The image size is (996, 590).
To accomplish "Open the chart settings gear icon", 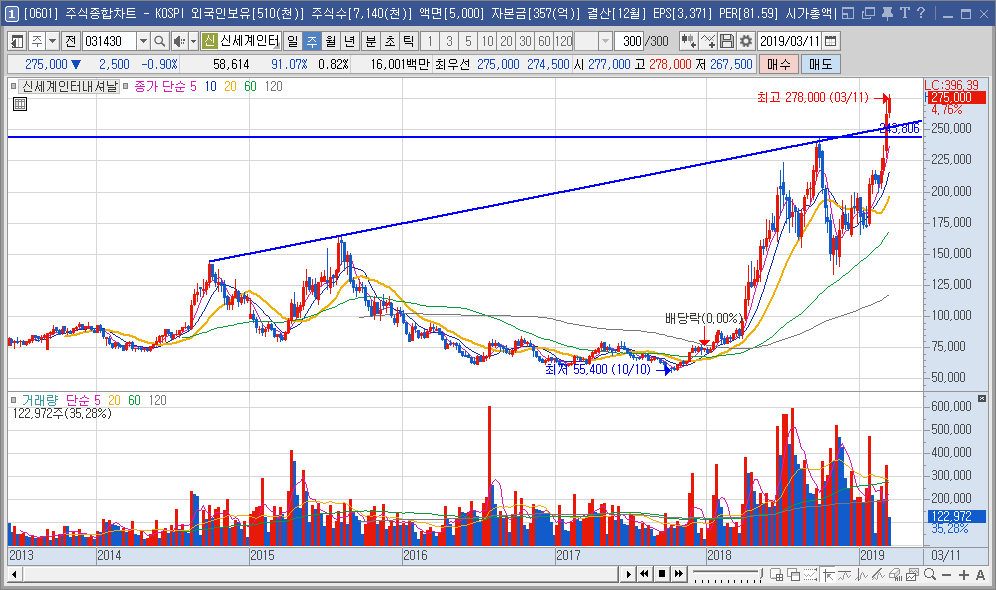I will click(x=746, y=41).
